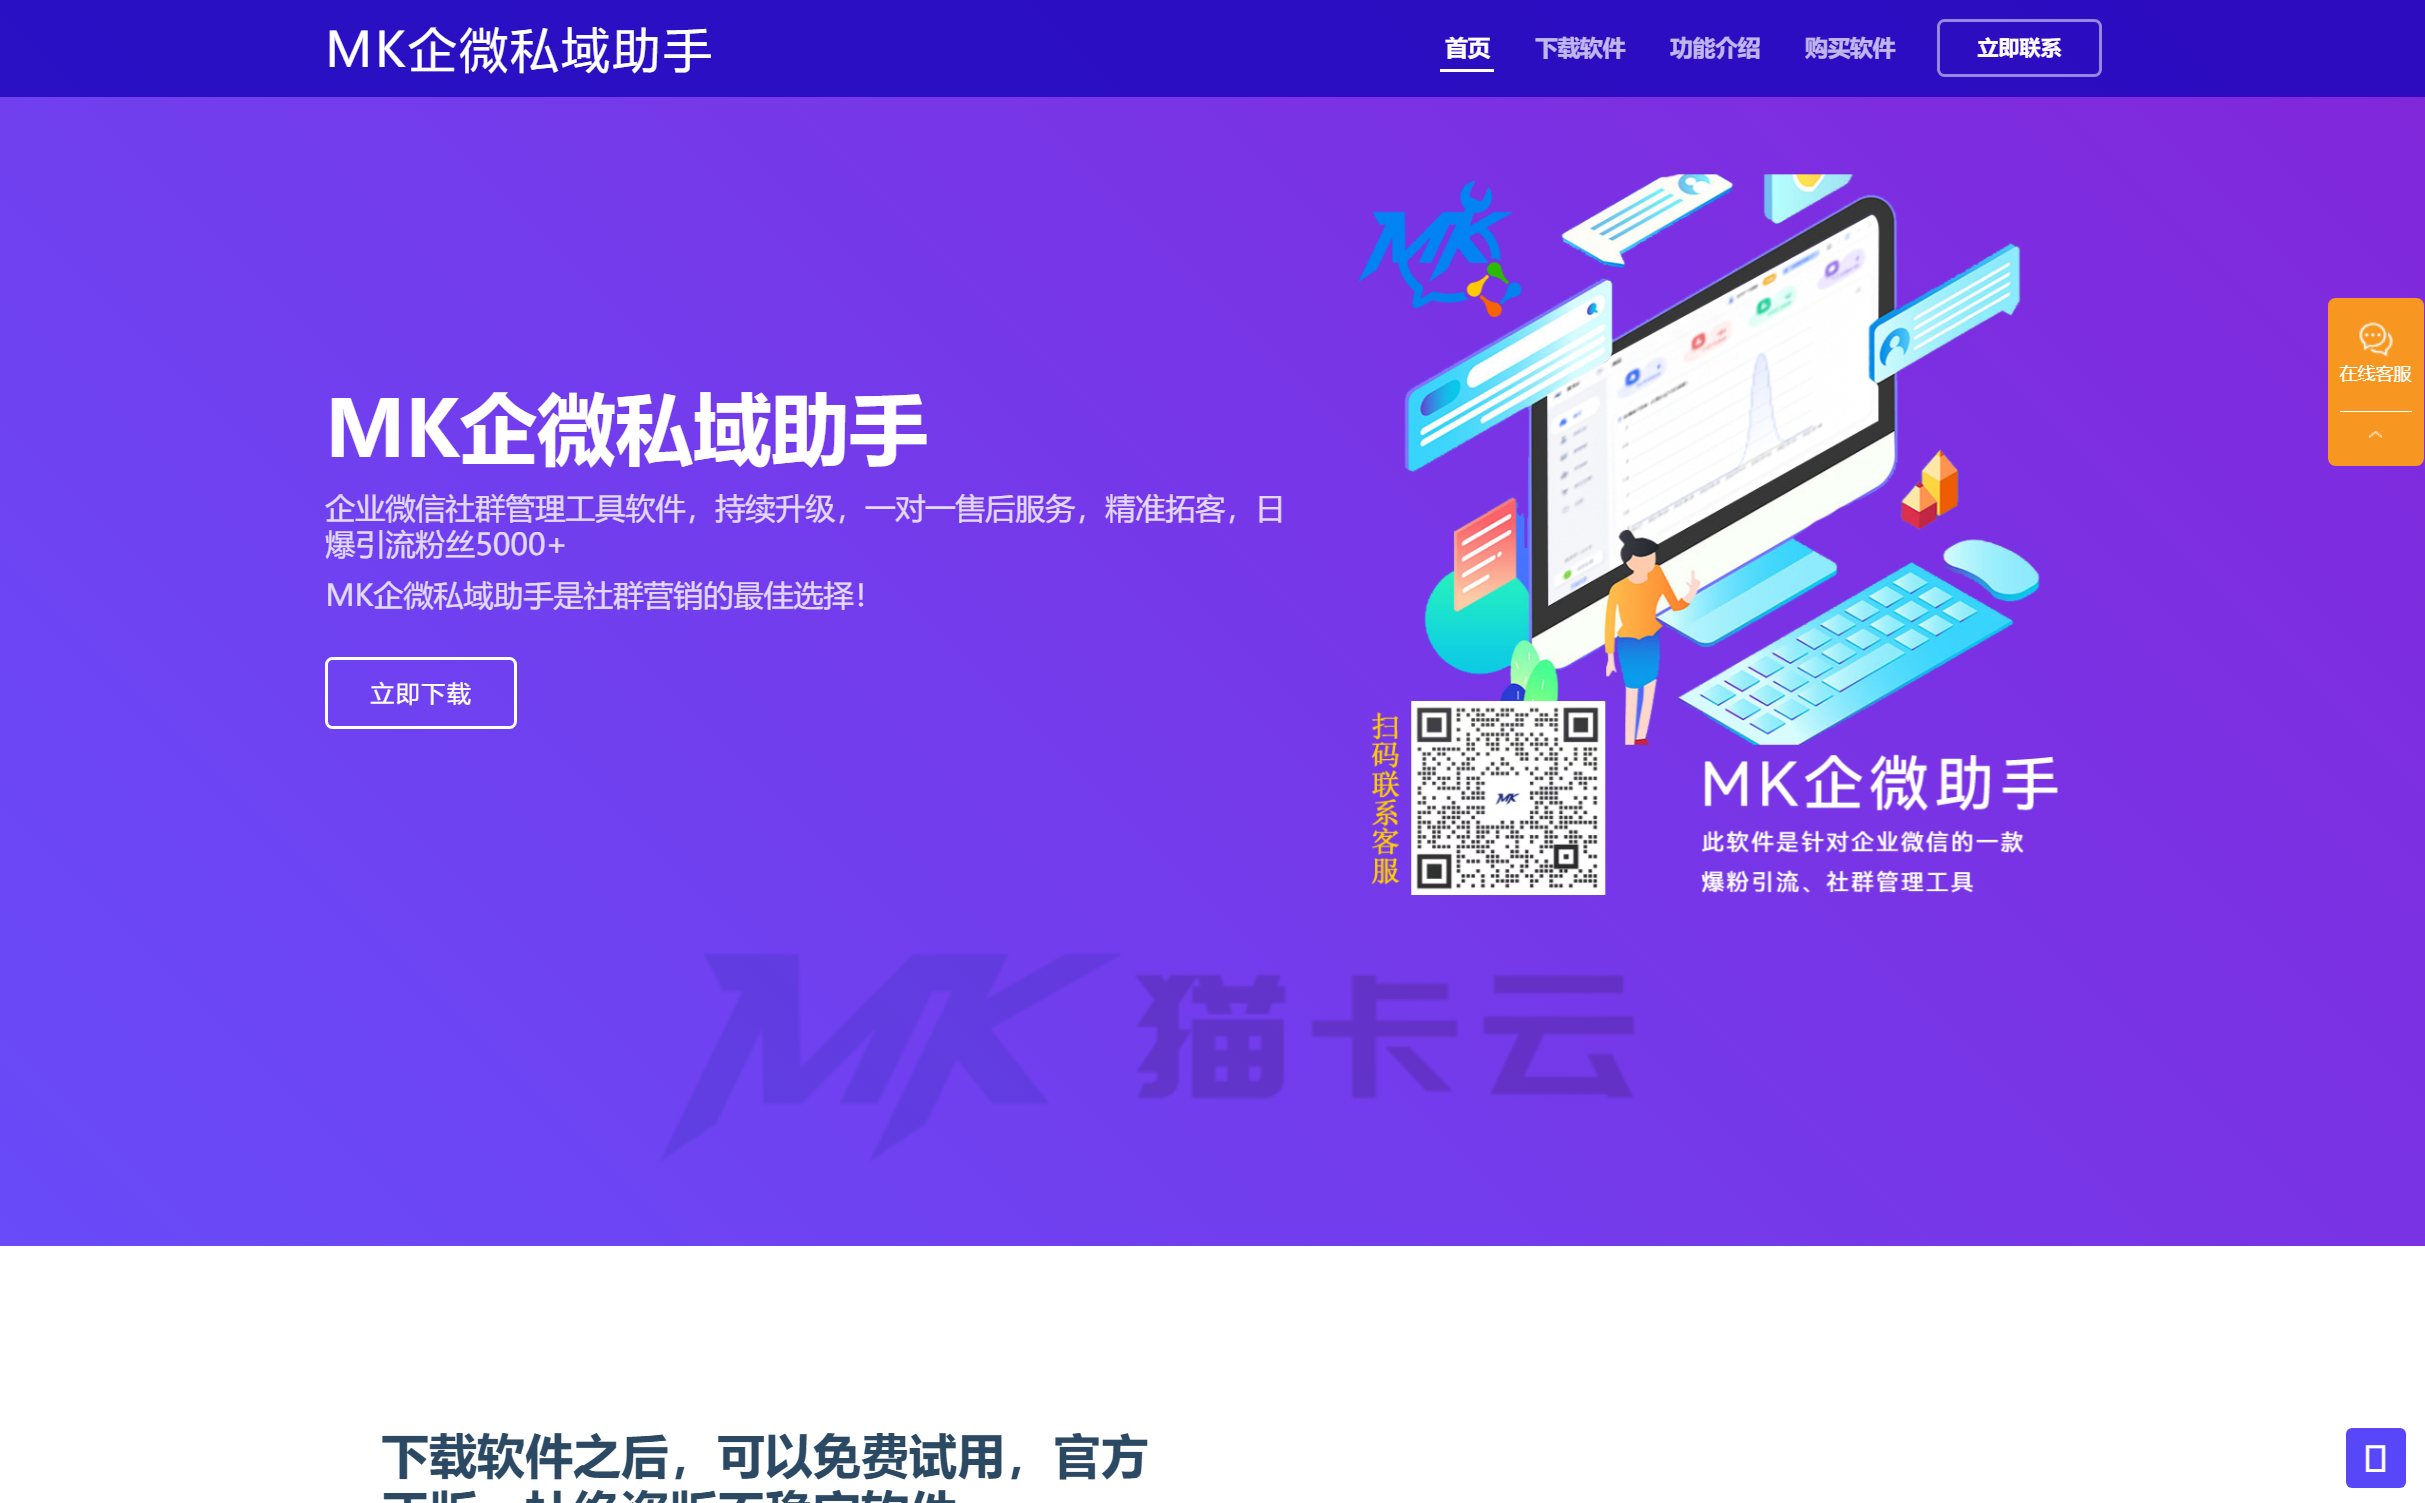Click the customer service QR code
The width and height of the screenshot is (2425, 1503).
(x=1507, y=797)
